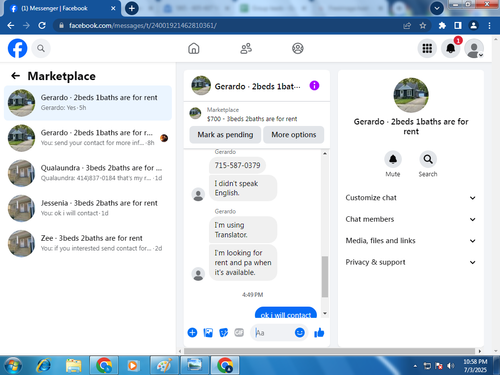This screenshot has height=375, width=500.
Task: Click the taskbar volume speaker icon
Action: click(450, 366)
